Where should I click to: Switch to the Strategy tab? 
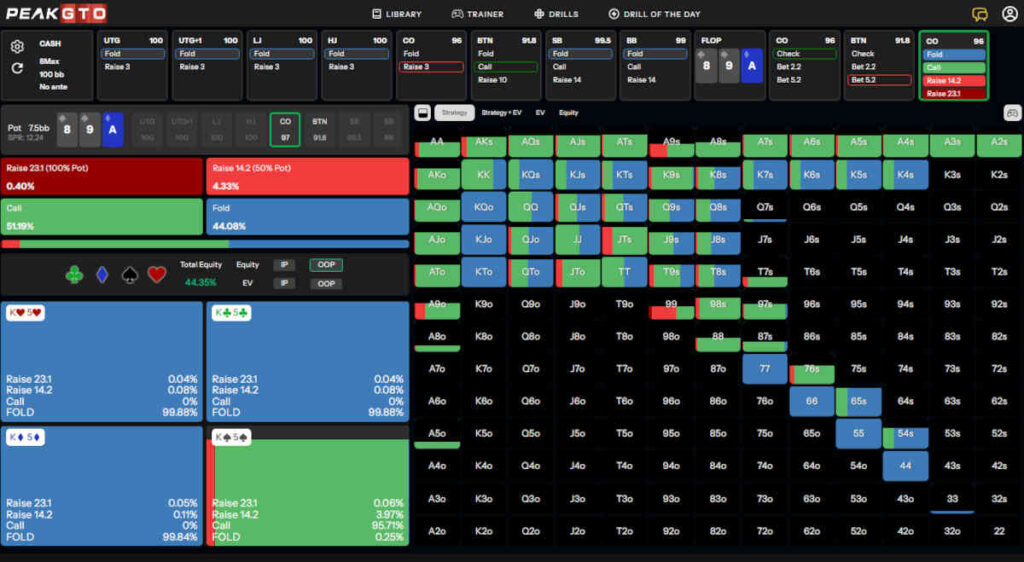[454, 113]
